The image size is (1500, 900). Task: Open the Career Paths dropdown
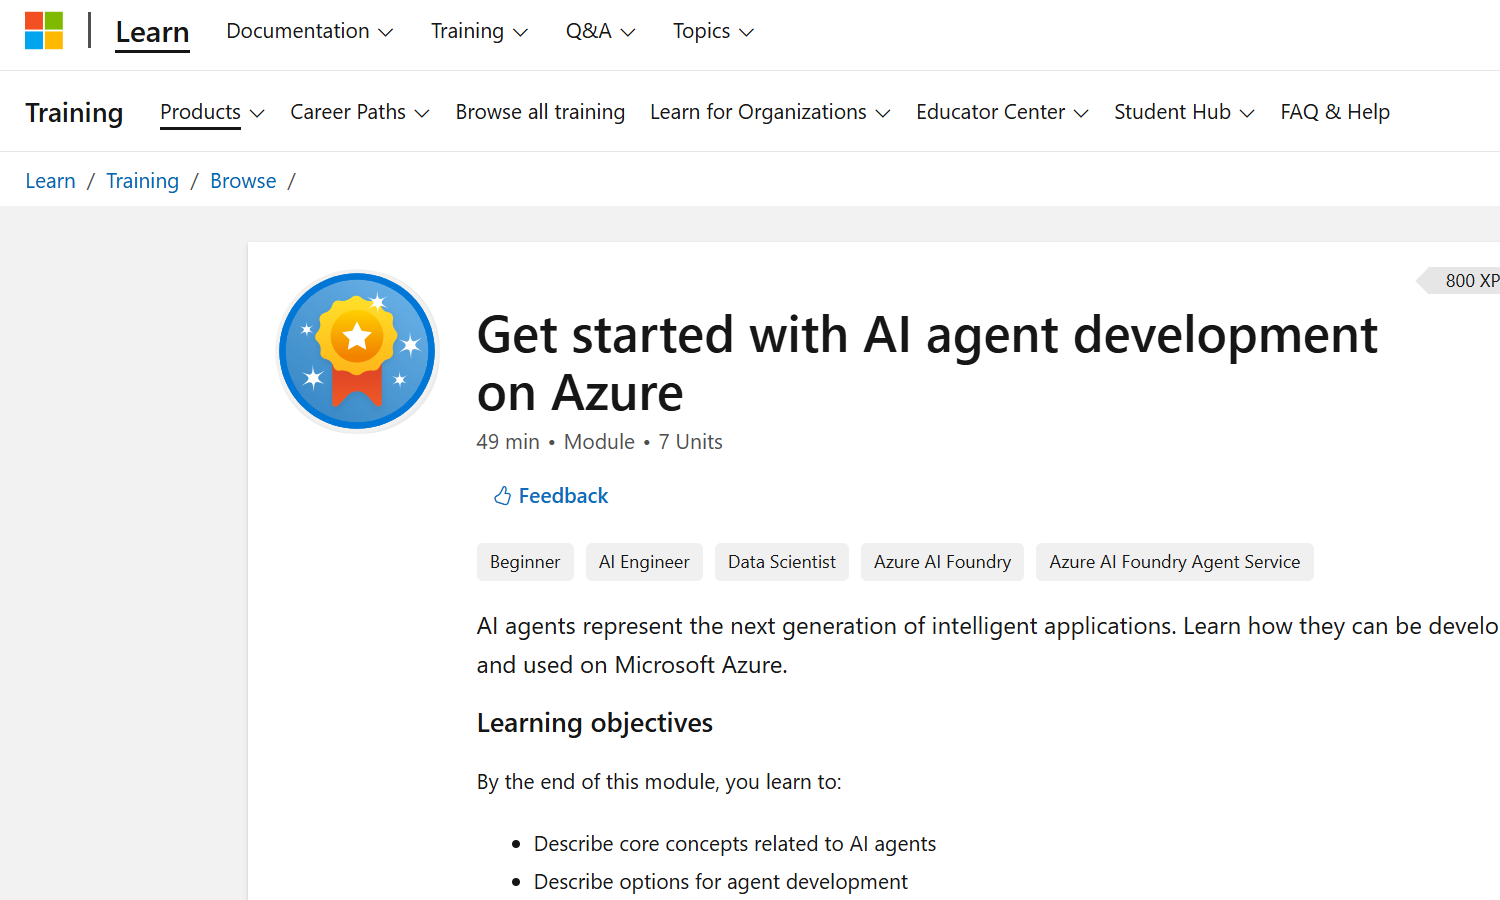(x=359, y=112)
